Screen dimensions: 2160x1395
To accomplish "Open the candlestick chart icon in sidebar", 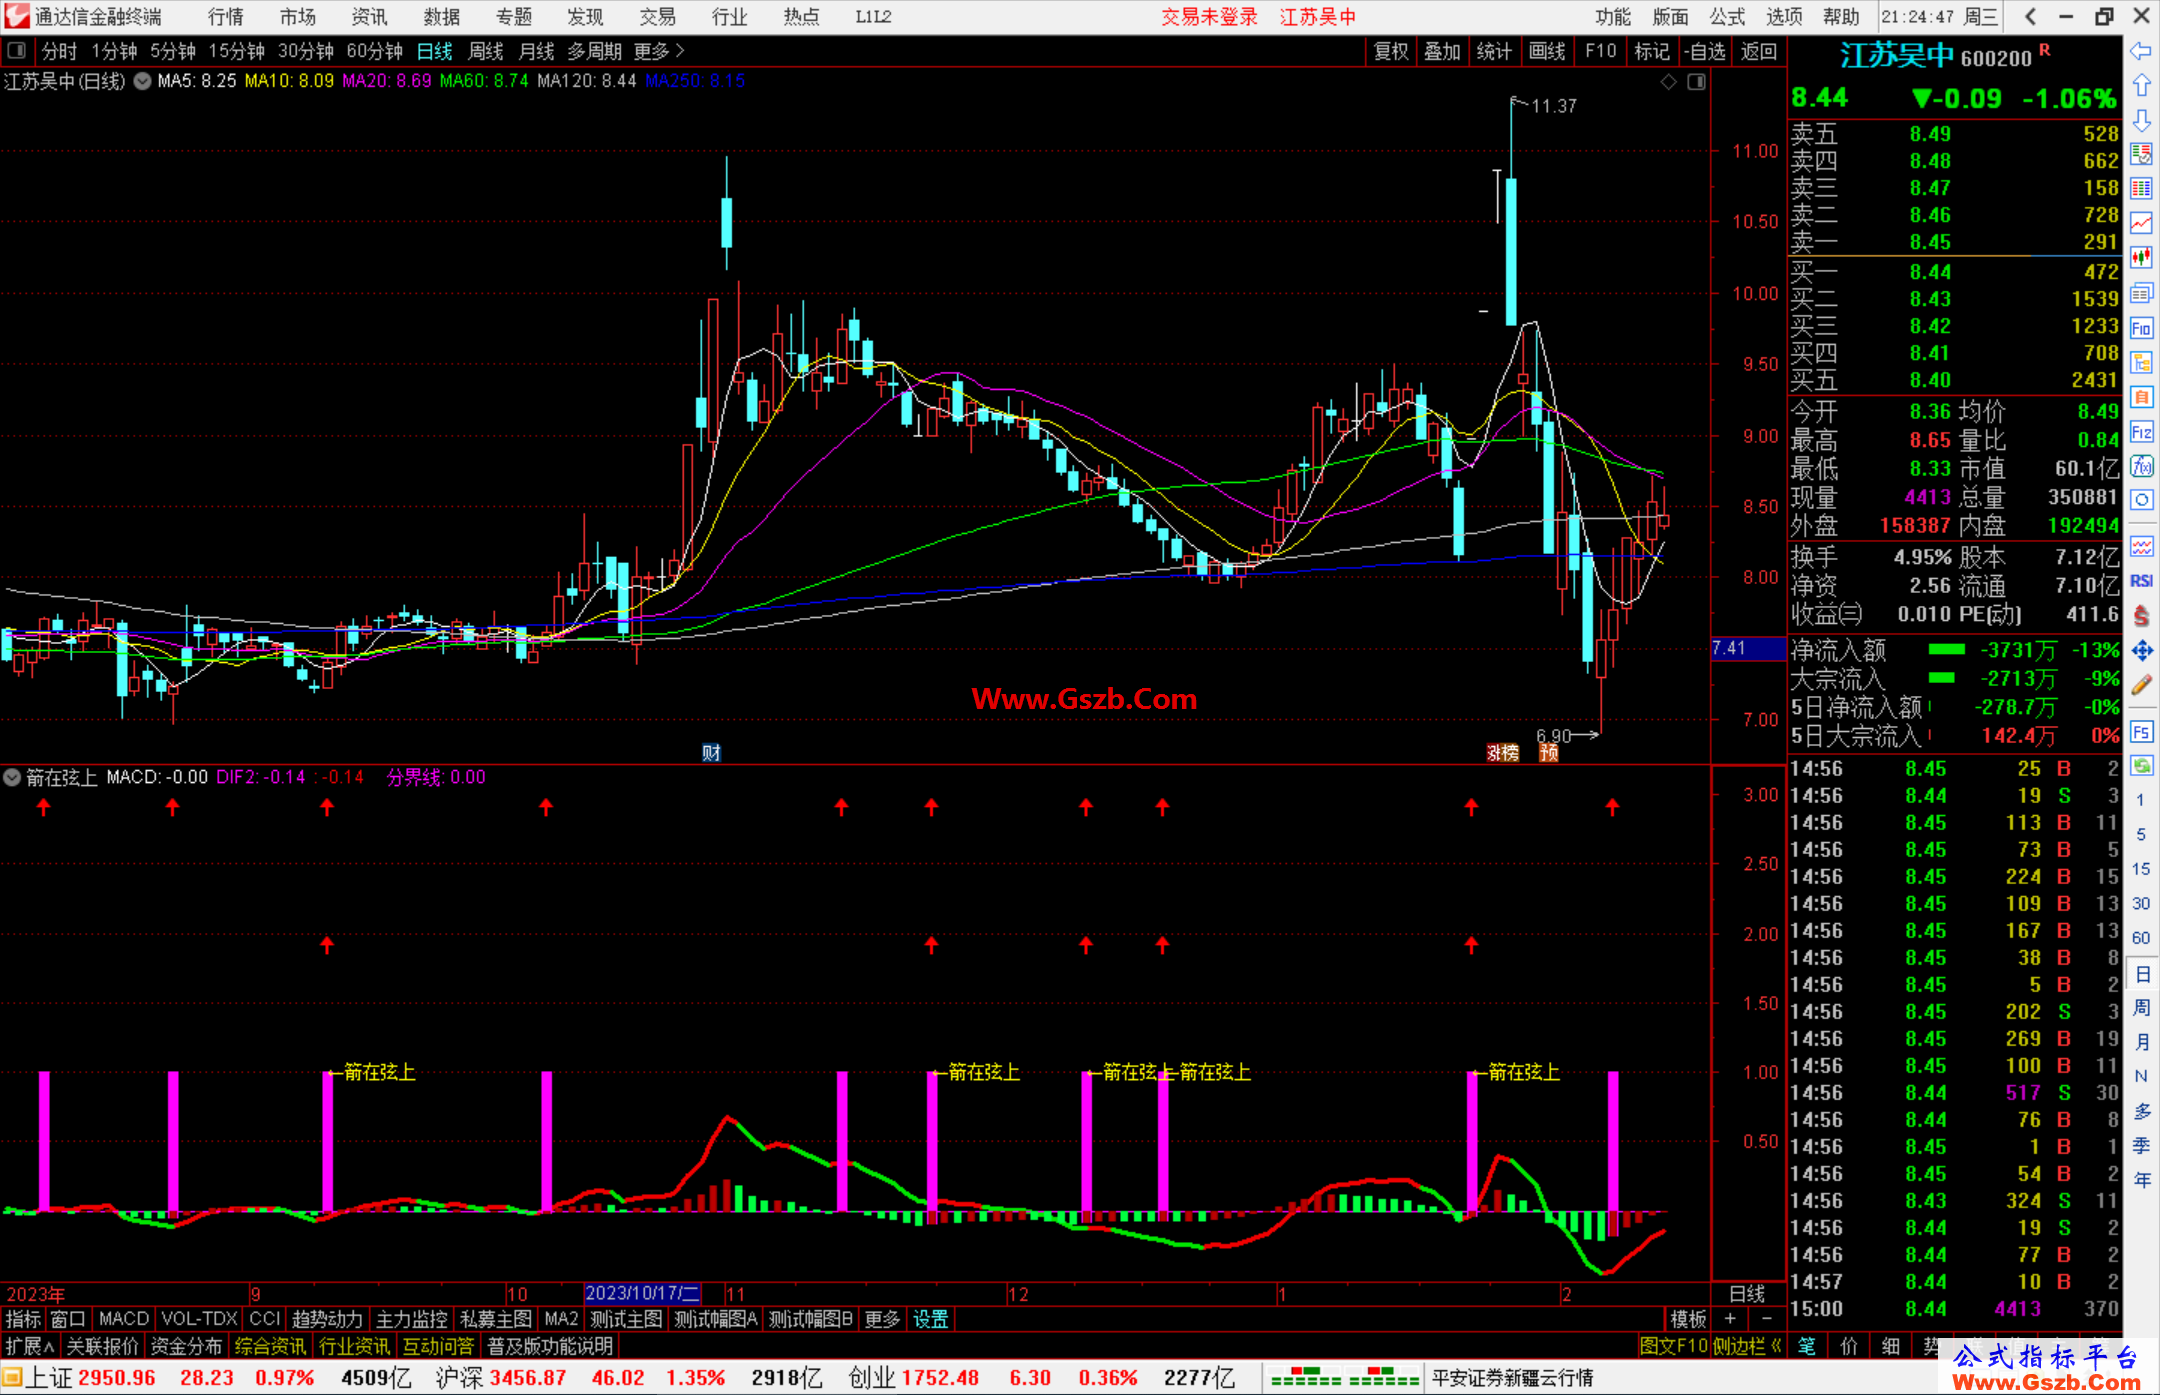I will (2141, 258).
